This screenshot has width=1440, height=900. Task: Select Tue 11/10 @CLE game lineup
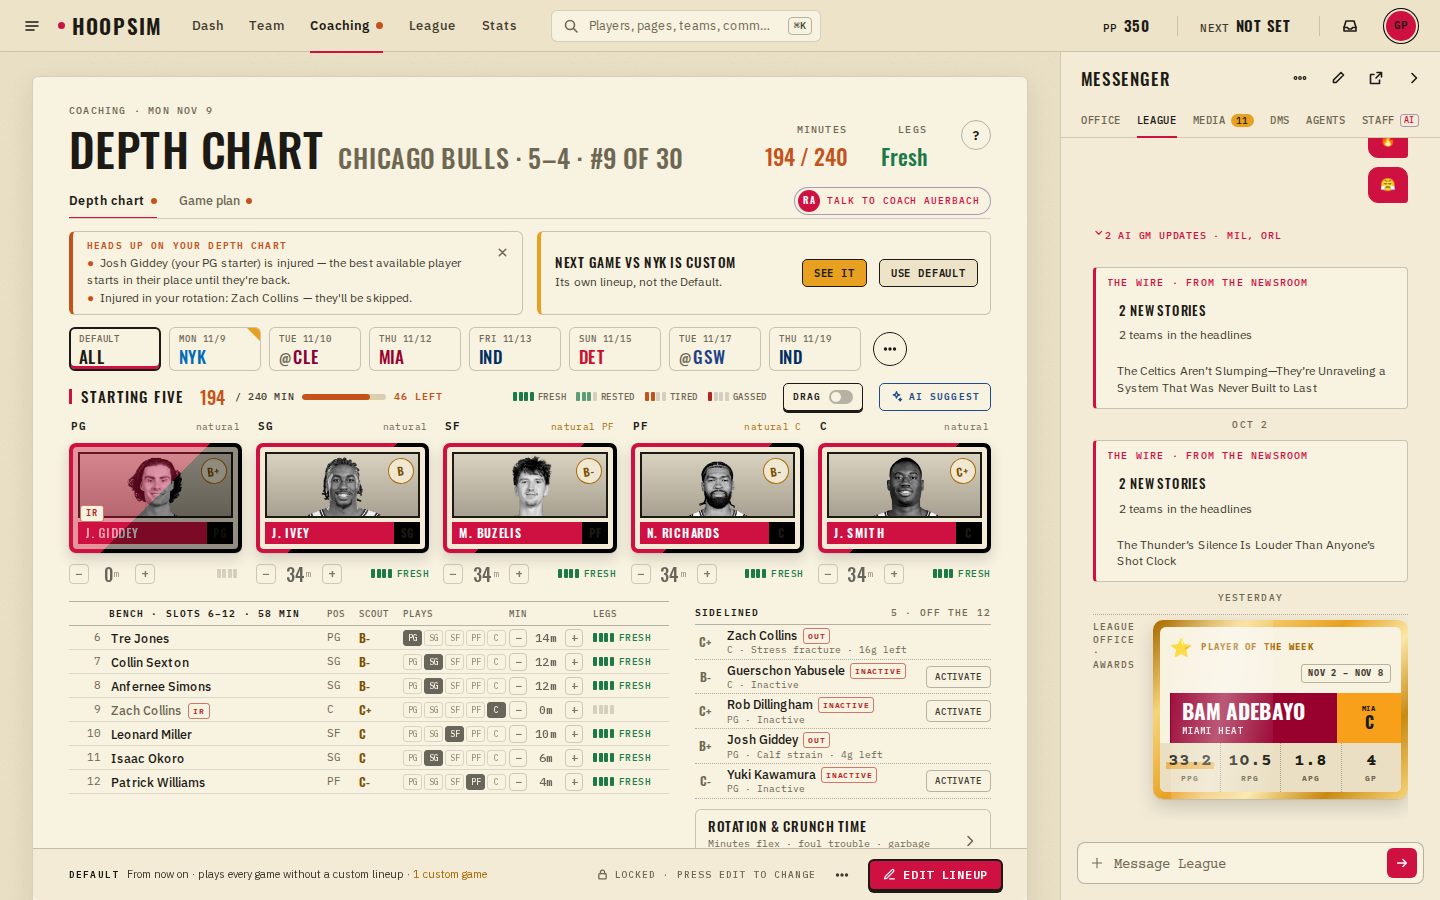(315, 349)
